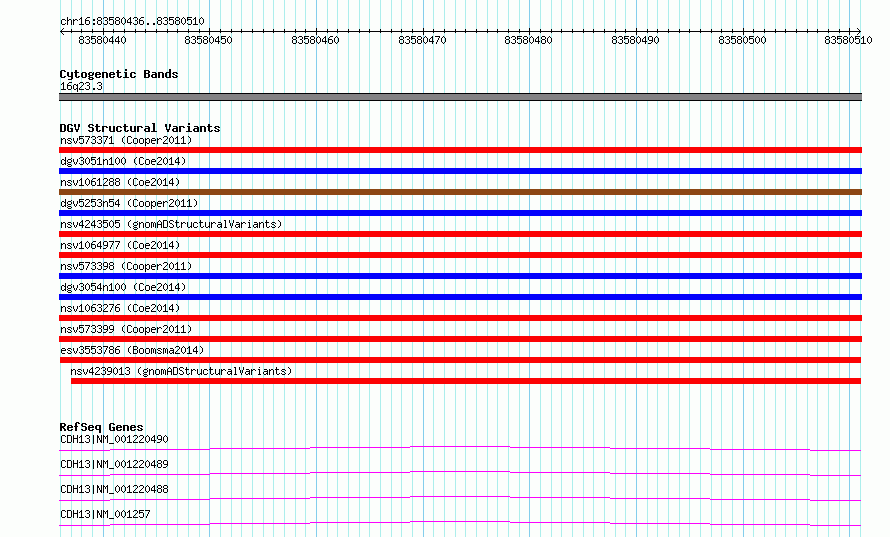Open variant nsv4239013 (gnomADStructuralVariants) label

pos(181,371)
